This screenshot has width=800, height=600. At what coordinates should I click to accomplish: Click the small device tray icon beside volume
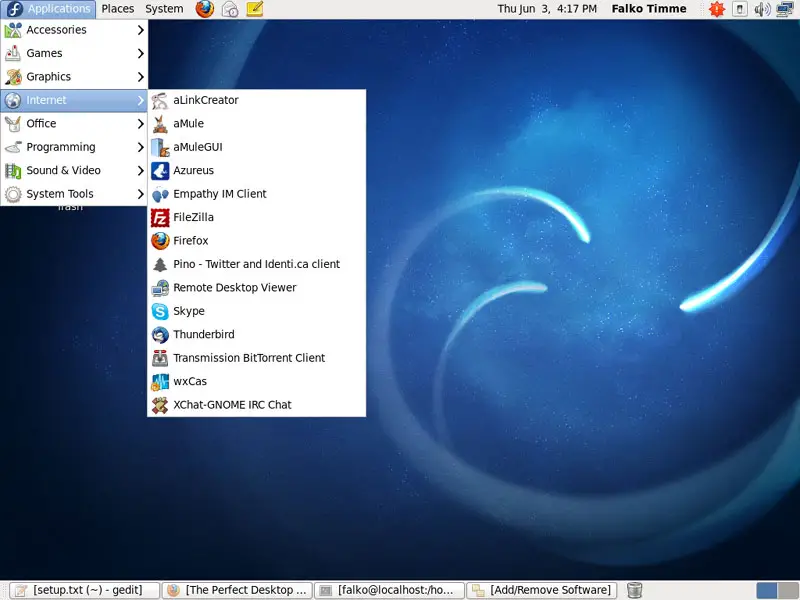[740, 9]
